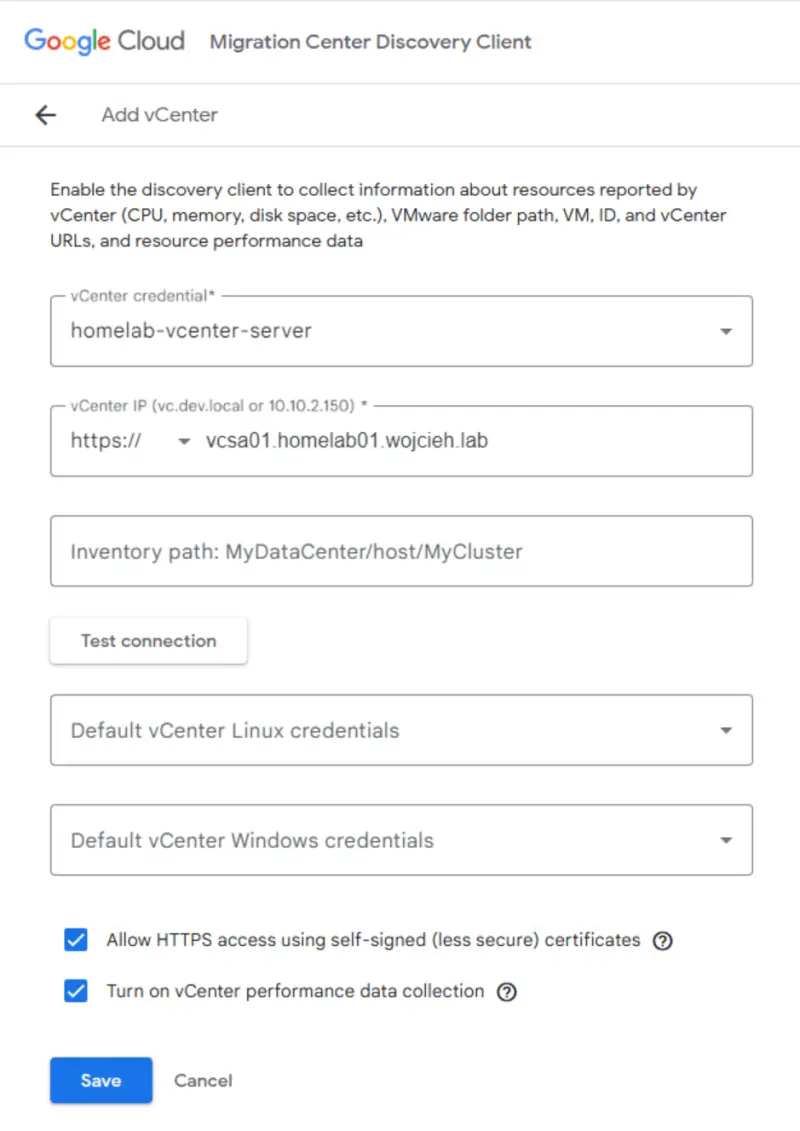
Task: Save the vCenter configuration
Action: (x=100, y=1080)
